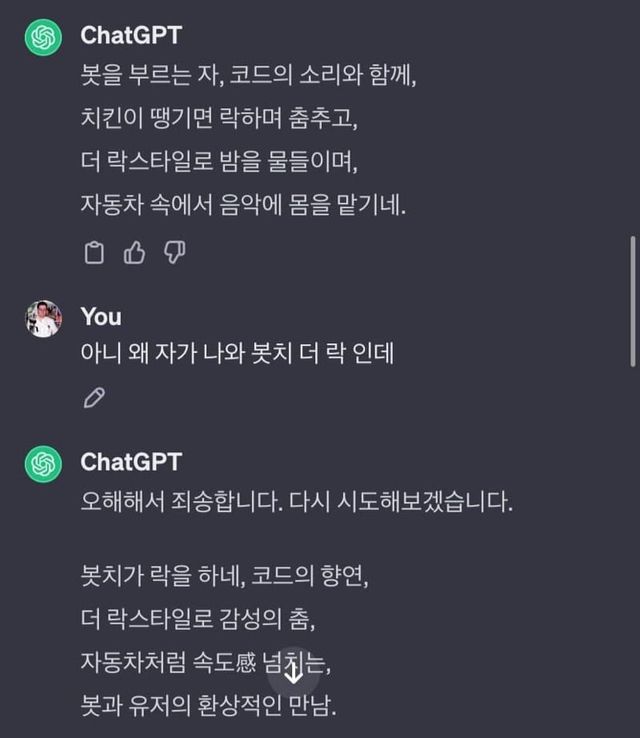The height and width of the screenshot is (738, 640).
Task: Click the first "ChatGPT" sender name
Action: coord(131,35)
